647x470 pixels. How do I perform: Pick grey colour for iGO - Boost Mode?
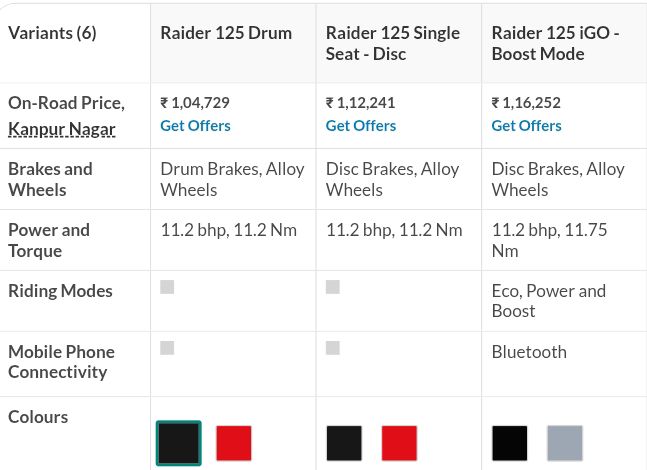(x=564, y=443)
